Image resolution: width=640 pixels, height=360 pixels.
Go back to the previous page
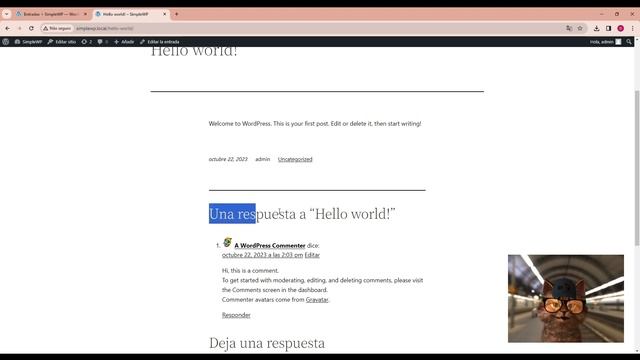8,28
